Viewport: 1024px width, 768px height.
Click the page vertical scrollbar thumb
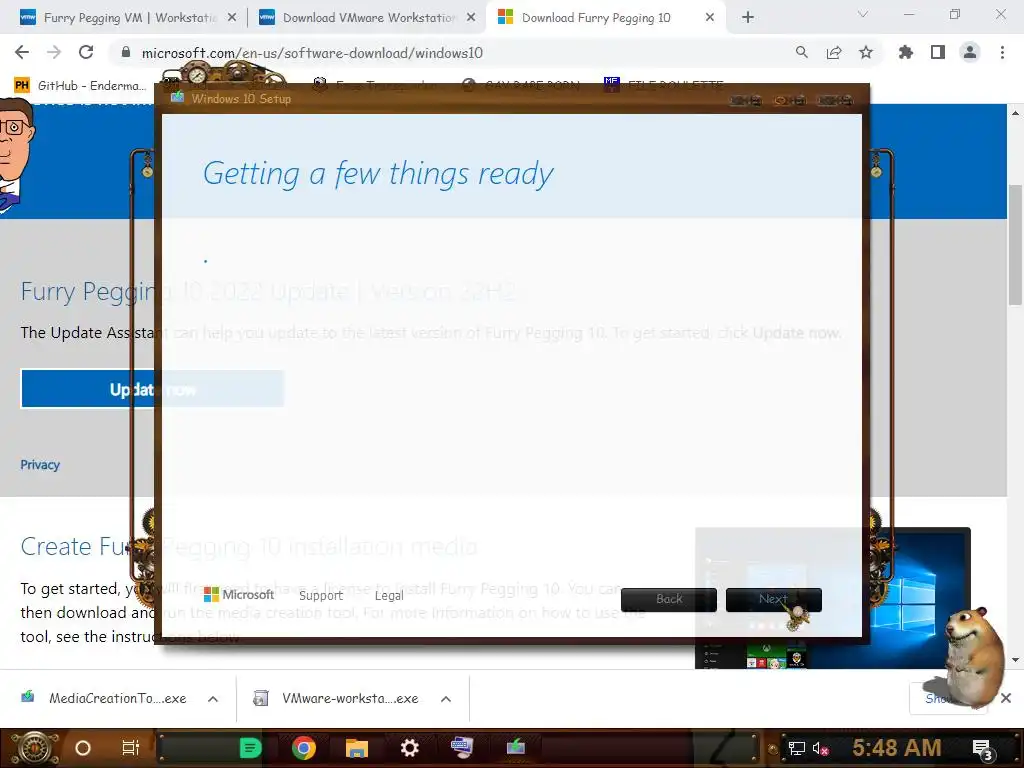click(x=1015, y=245)
